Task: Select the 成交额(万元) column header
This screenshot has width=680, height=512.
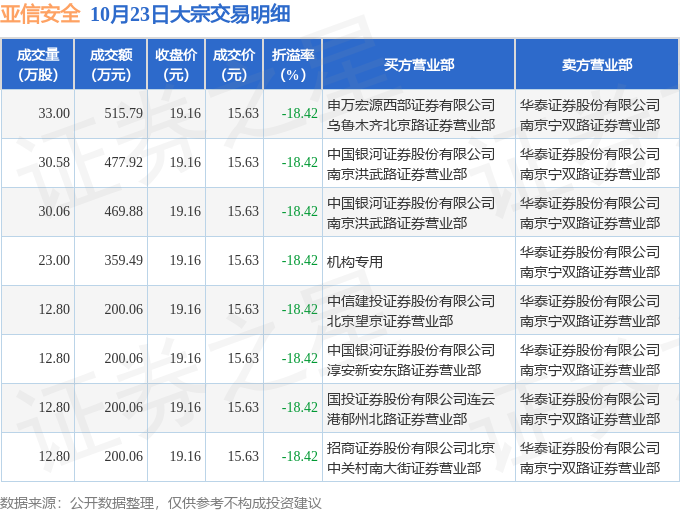Action: tap(111, 65)
